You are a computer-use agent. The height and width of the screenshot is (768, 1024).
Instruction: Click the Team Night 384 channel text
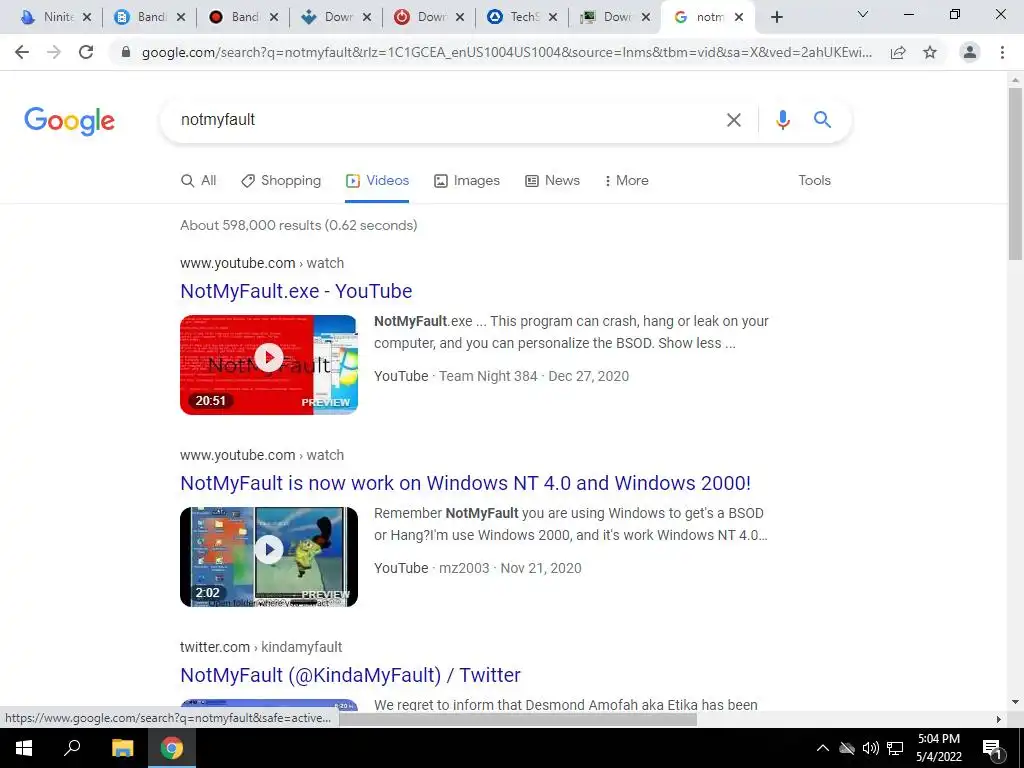coord(488,376)
